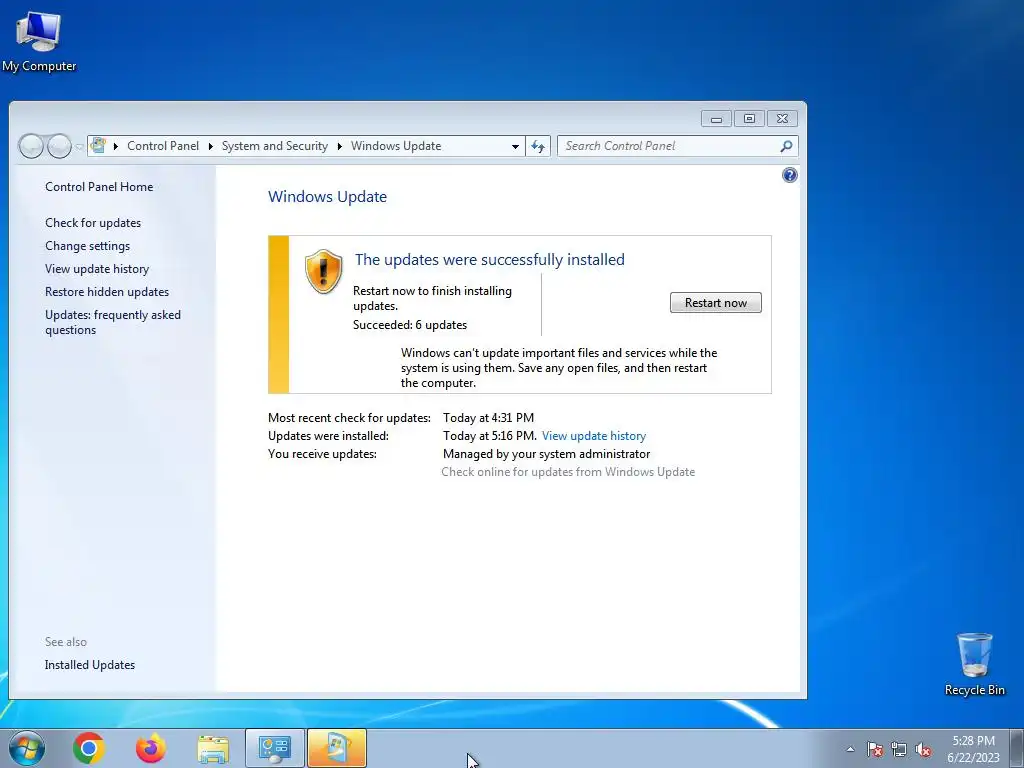Open the clock showing 5:28 PM
This screenshot has height=768, width=1024.
pyautogui.click(x=973, y=749)
